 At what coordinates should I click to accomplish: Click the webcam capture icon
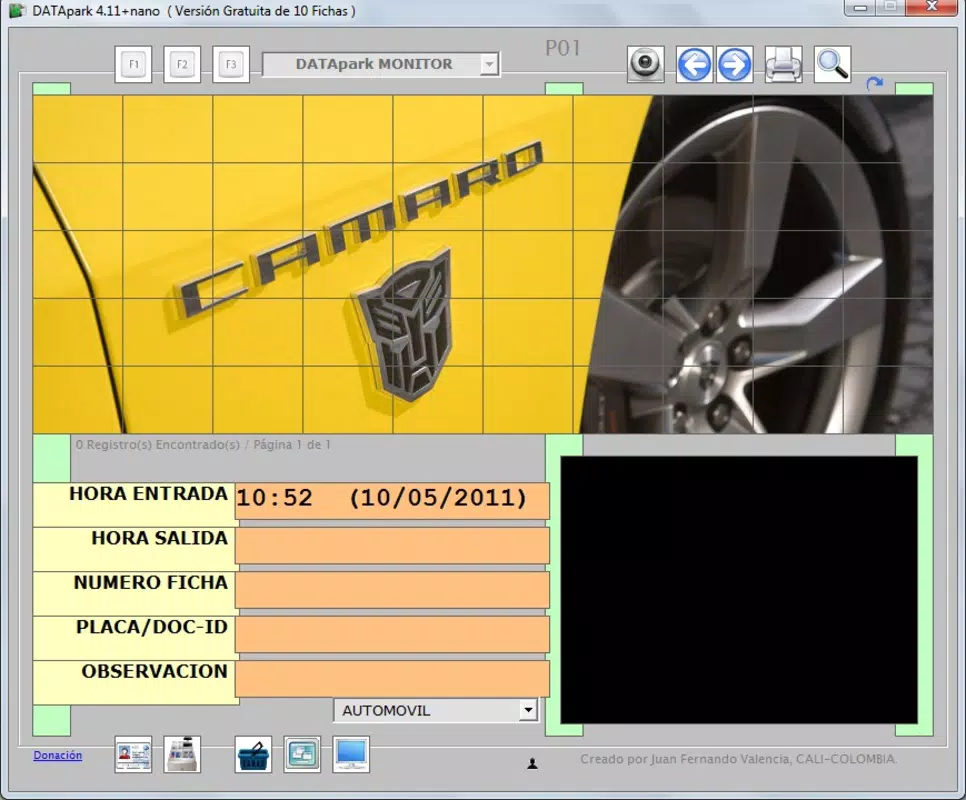pos(646,64)
